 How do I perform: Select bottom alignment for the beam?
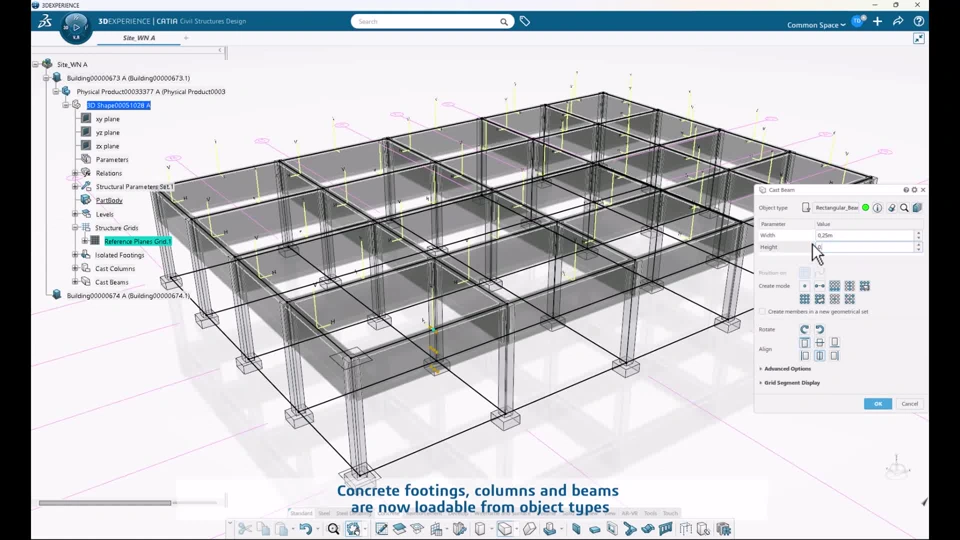coord(834,343)
